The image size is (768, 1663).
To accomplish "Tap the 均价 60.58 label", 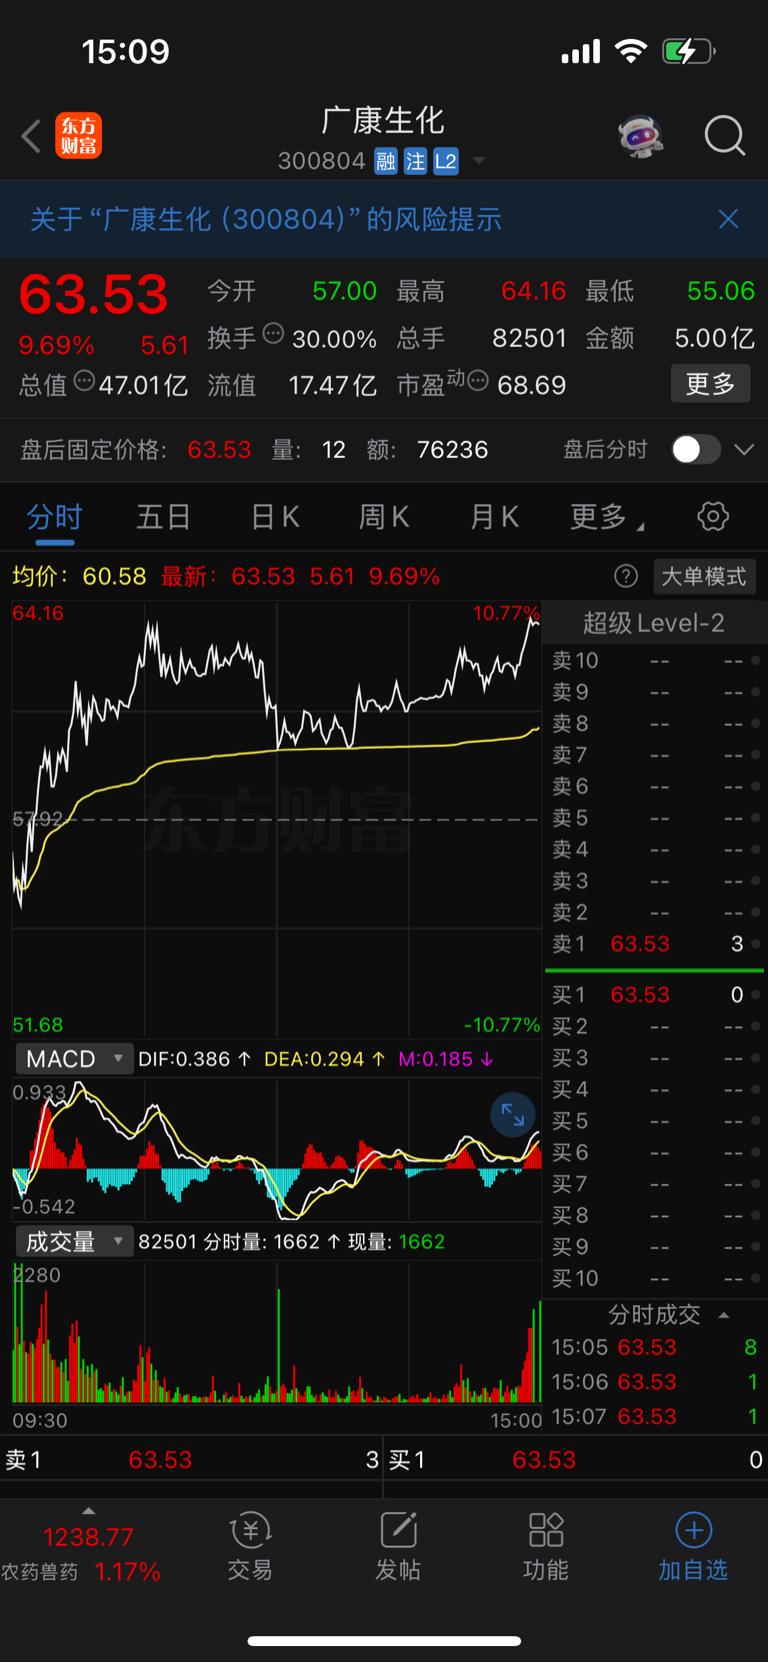I will 79,577.
